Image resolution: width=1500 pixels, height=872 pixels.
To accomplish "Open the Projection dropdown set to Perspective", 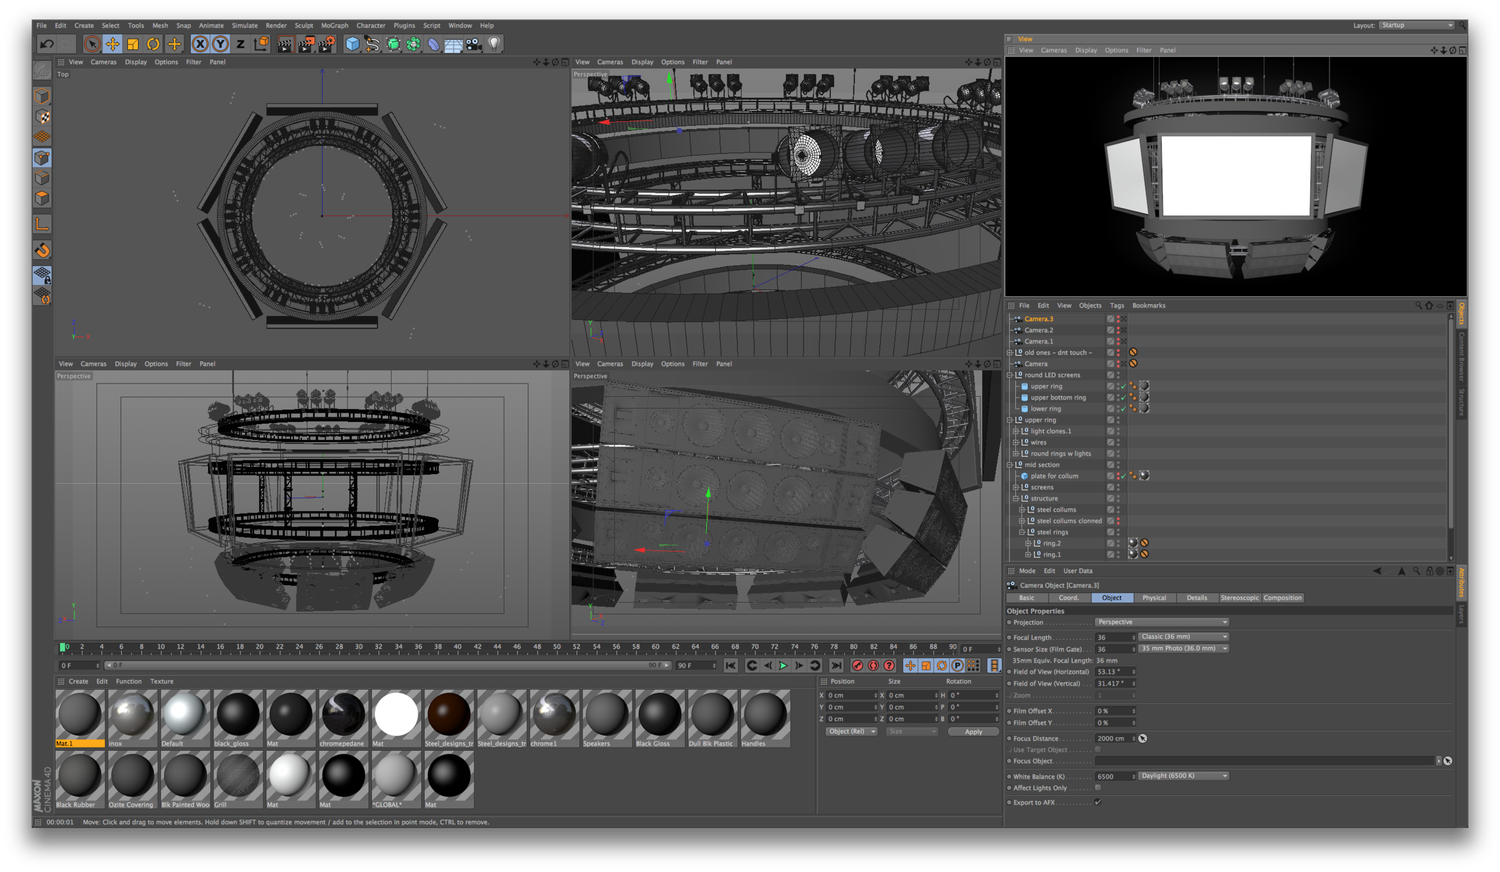I will pos(1162,622).
